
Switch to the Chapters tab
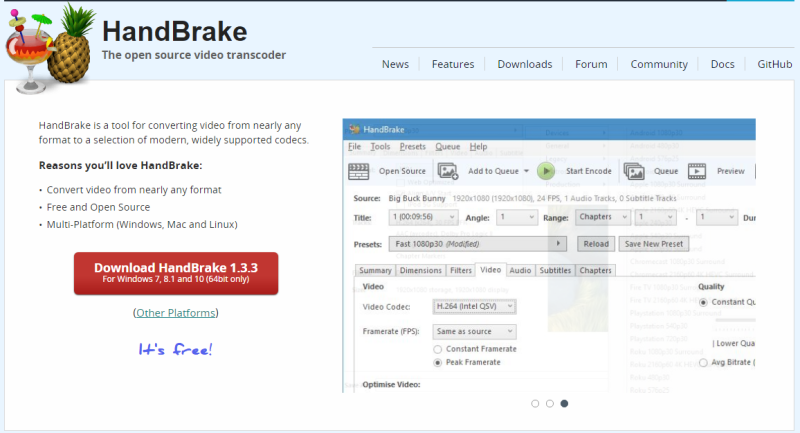pyautogui.click(x=595, y=271)
